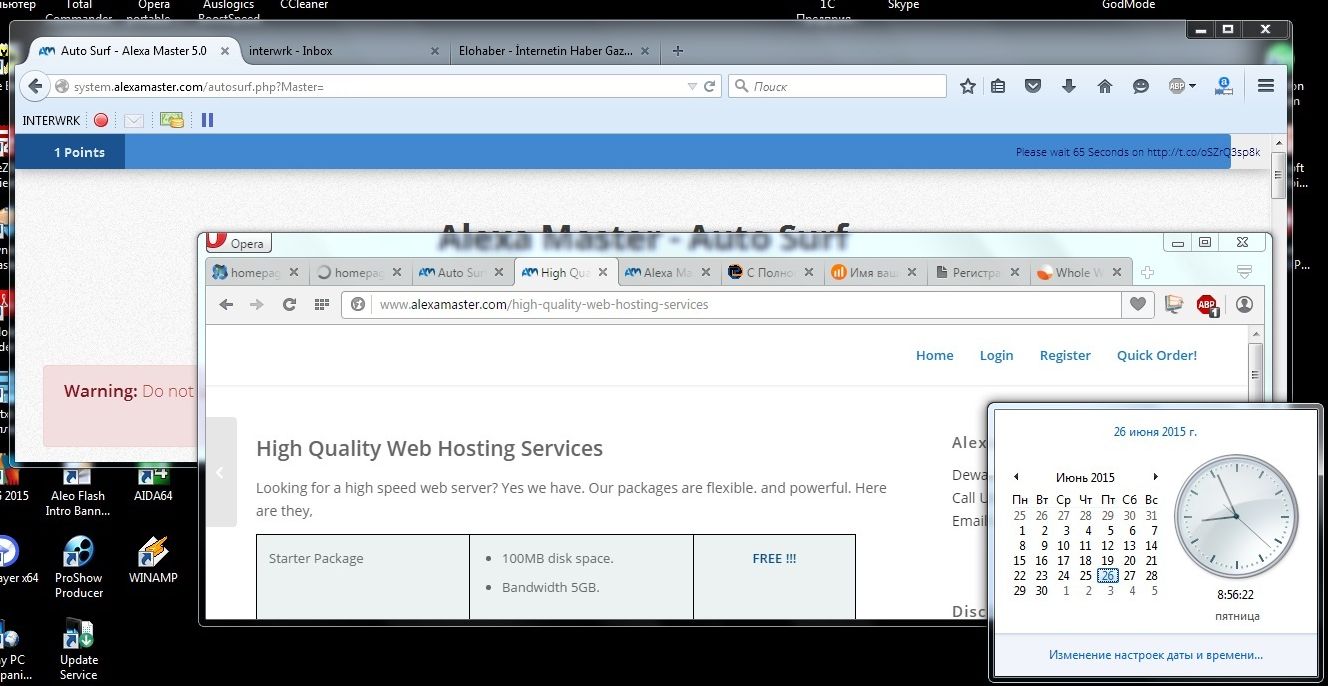Switch to the Регистра Opera tab

point(976,272)
